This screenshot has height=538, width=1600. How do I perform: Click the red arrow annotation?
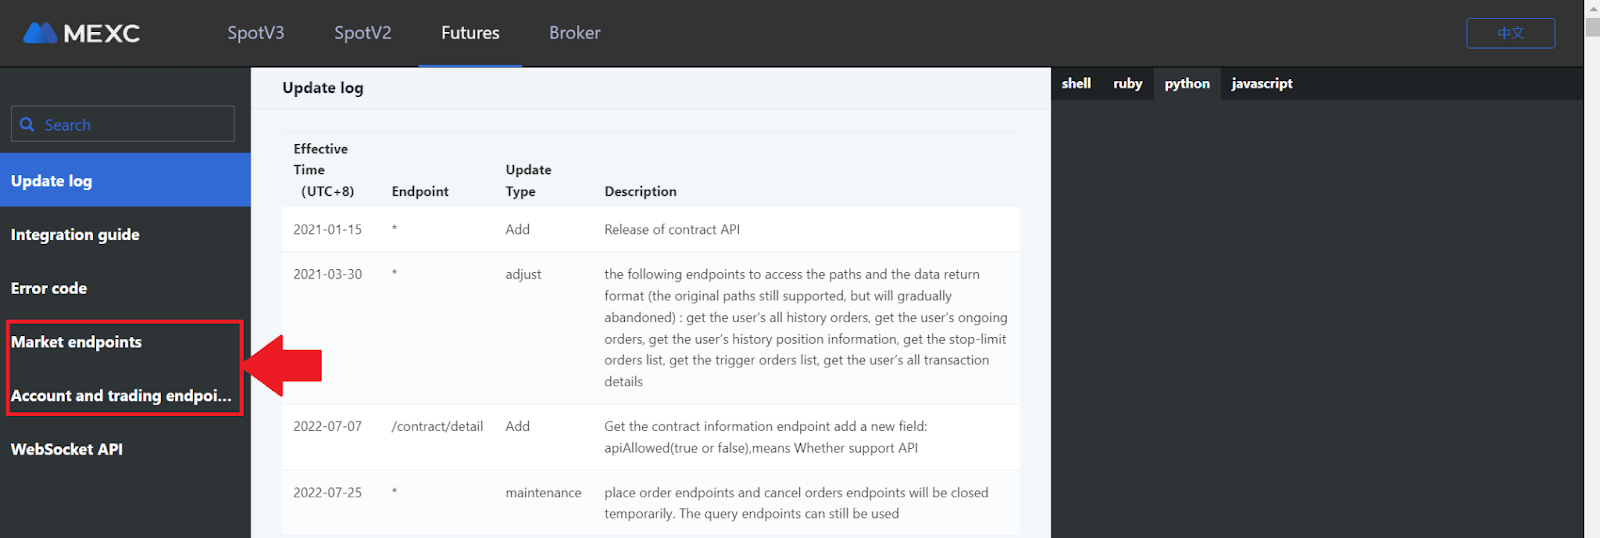(282, 365)
